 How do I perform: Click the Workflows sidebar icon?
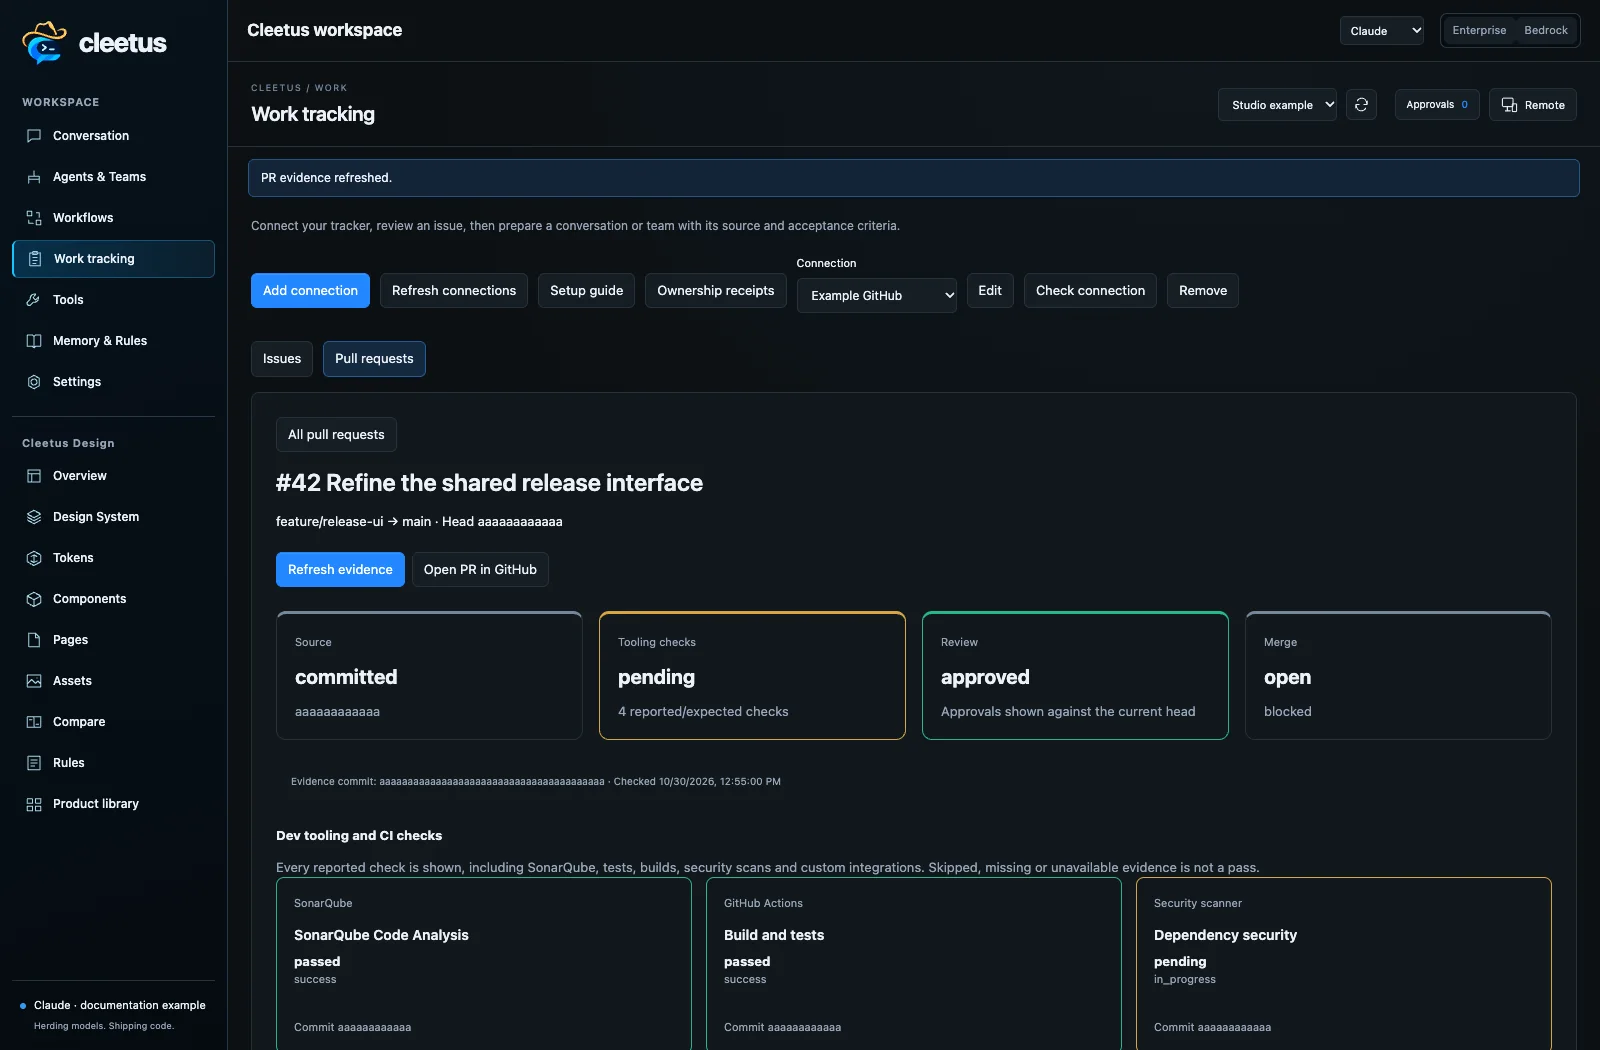pyautogui.click(x=34, y=218)
